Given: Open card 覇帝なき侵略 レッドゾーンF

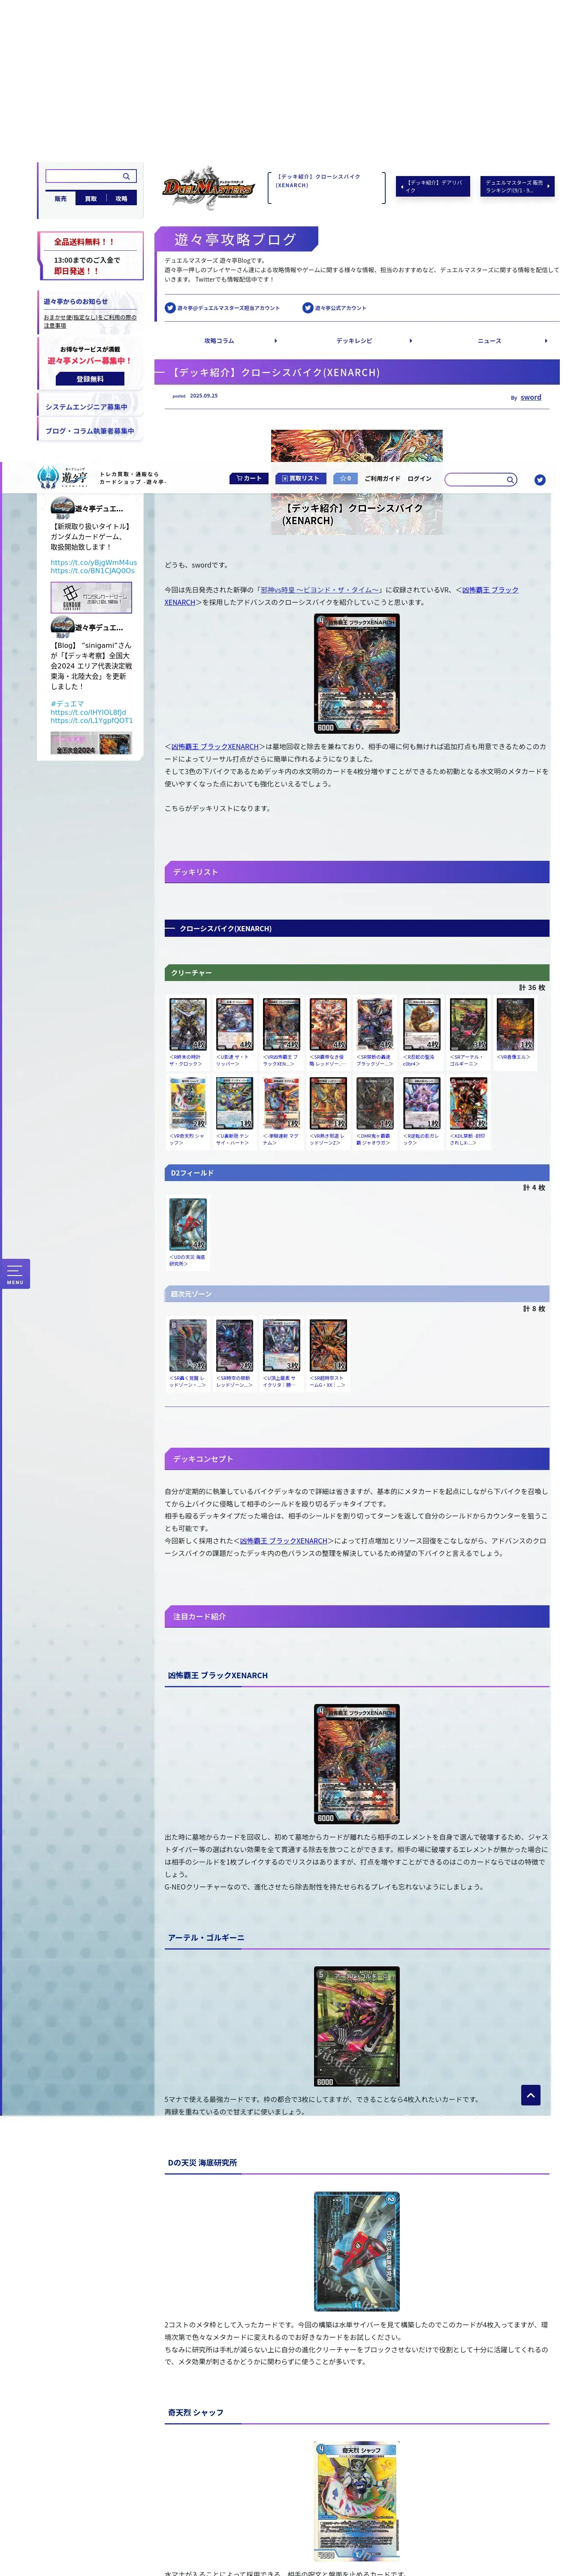Looking at the screenshot, I should [x=328, y=1024].
